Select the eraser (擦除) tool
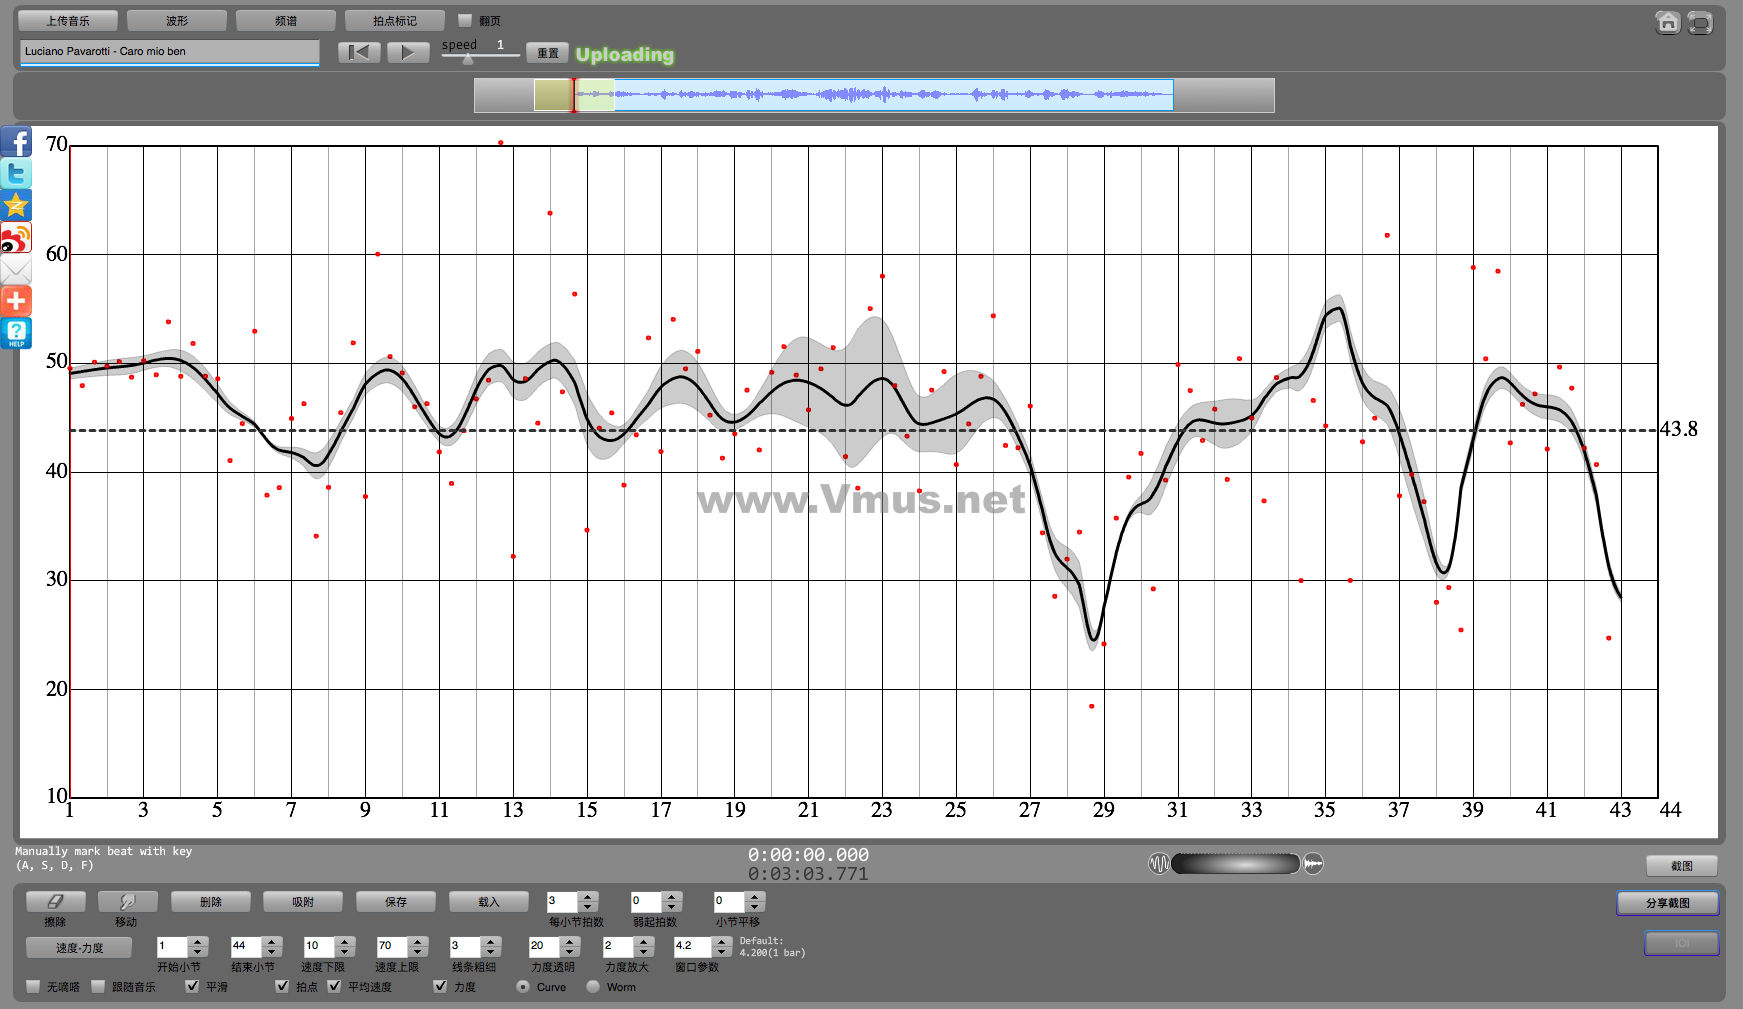The height and width of the screenshot is (1009, 1743). 55,902
